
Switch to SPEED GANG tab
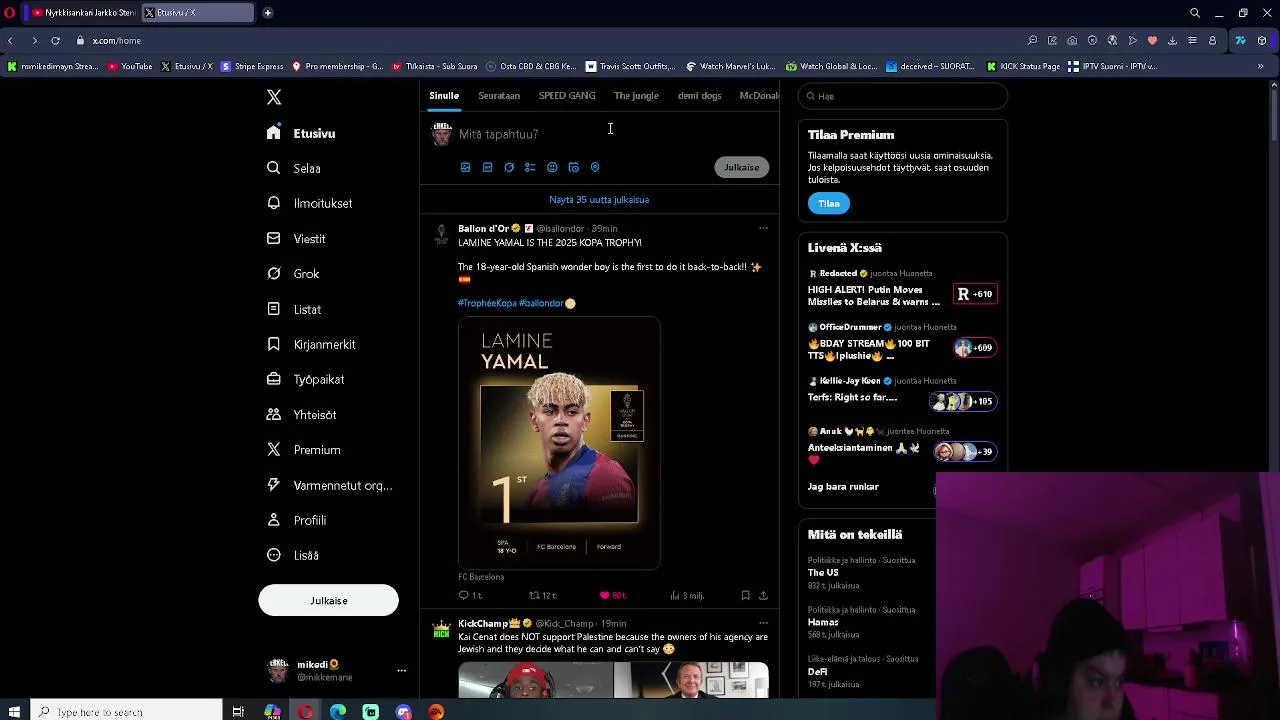(567, 96)
